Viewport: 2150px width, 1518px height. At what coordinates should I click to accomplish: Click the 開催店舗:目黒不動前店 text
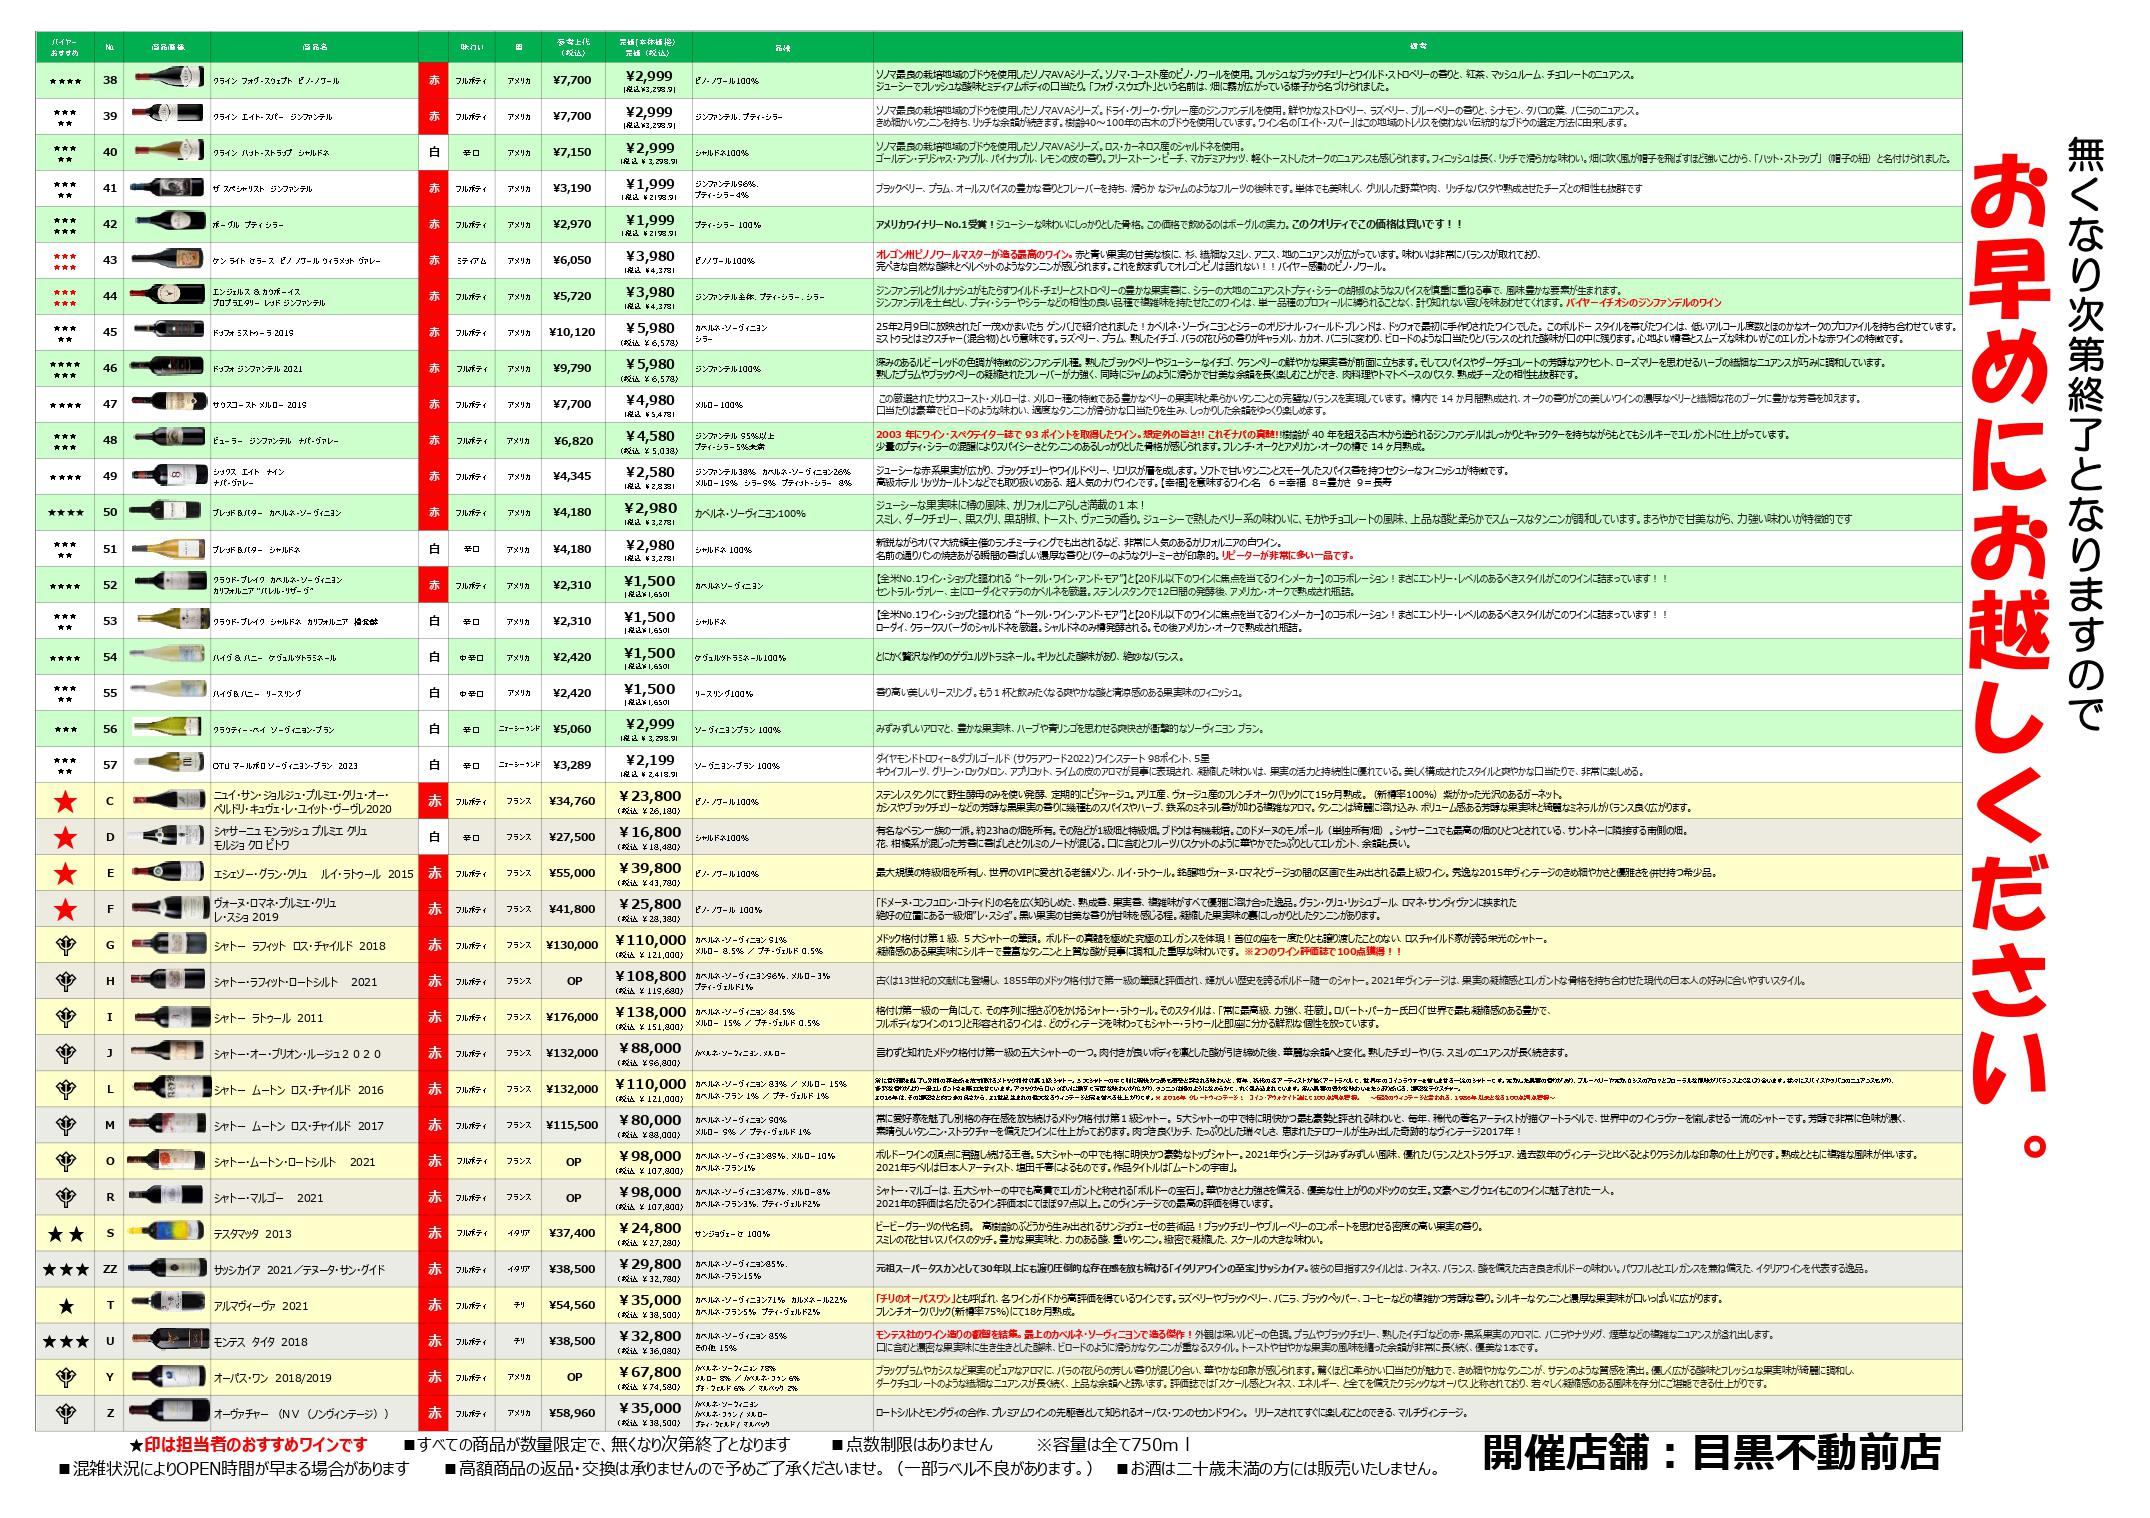point(1711,1453)
